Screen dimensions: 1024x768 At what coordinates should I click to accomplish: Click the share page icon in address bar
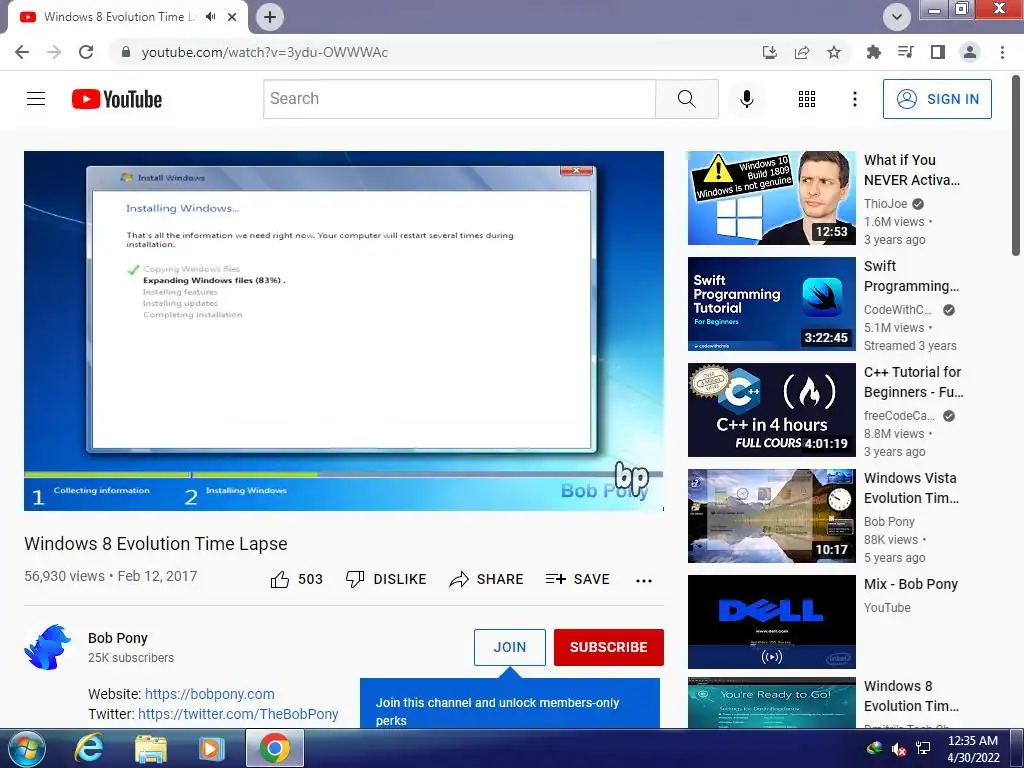tap(802, 52)
